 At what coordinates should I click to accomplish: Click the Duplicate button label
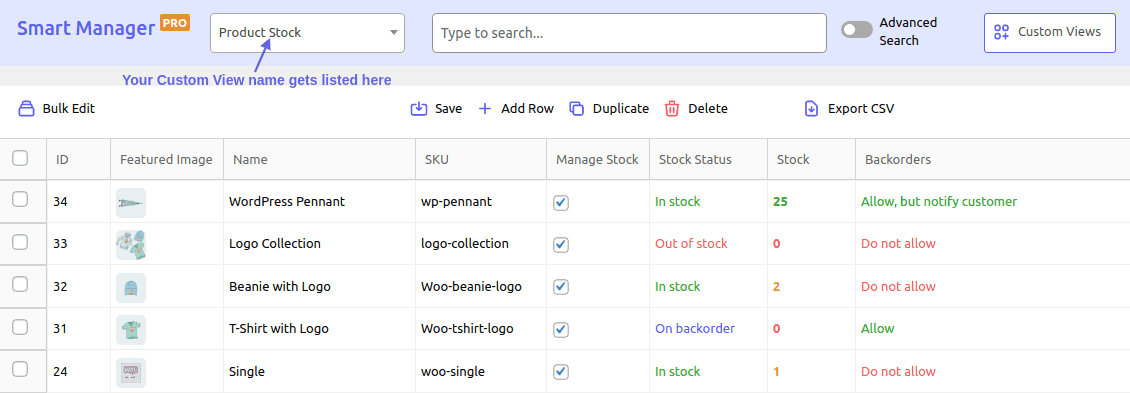coord(621,109)
